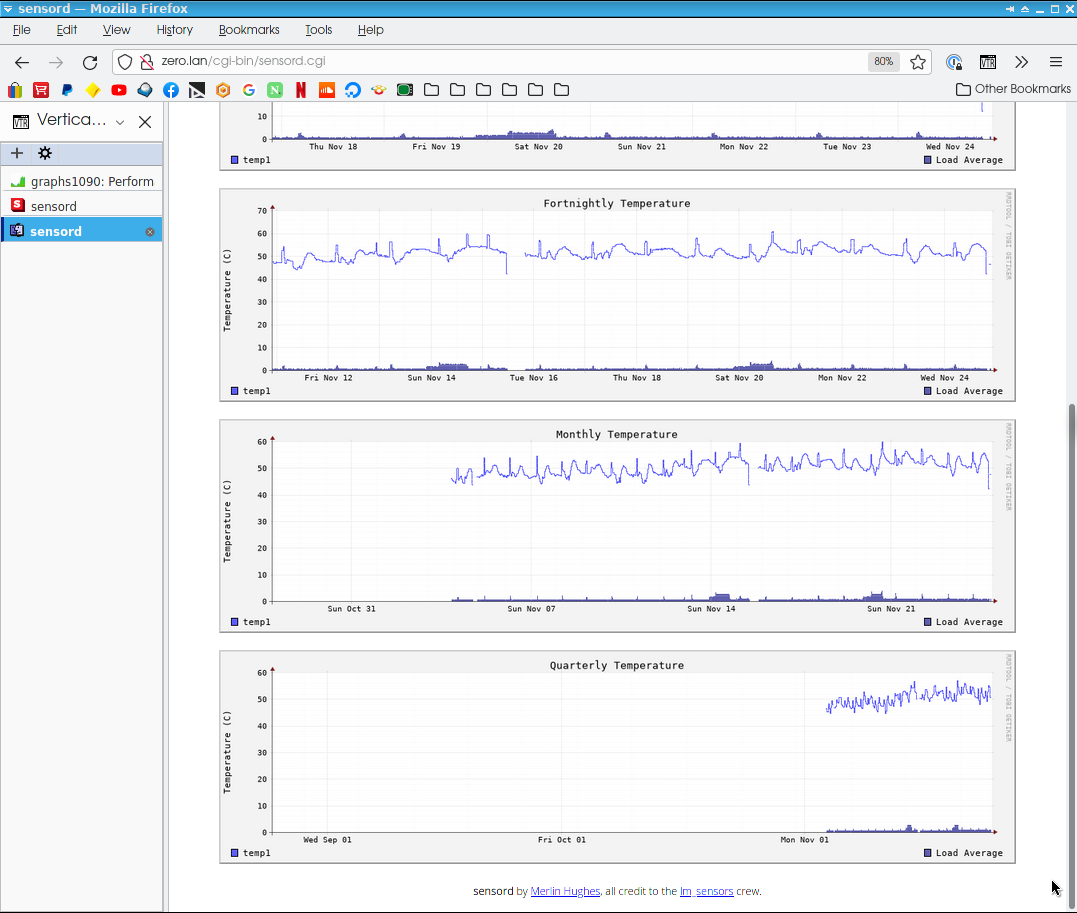Image resolution: width=1077 pixels, height=913 pixels.
Task: Open the Bookmarks menu
Action: tap(249, 30)
